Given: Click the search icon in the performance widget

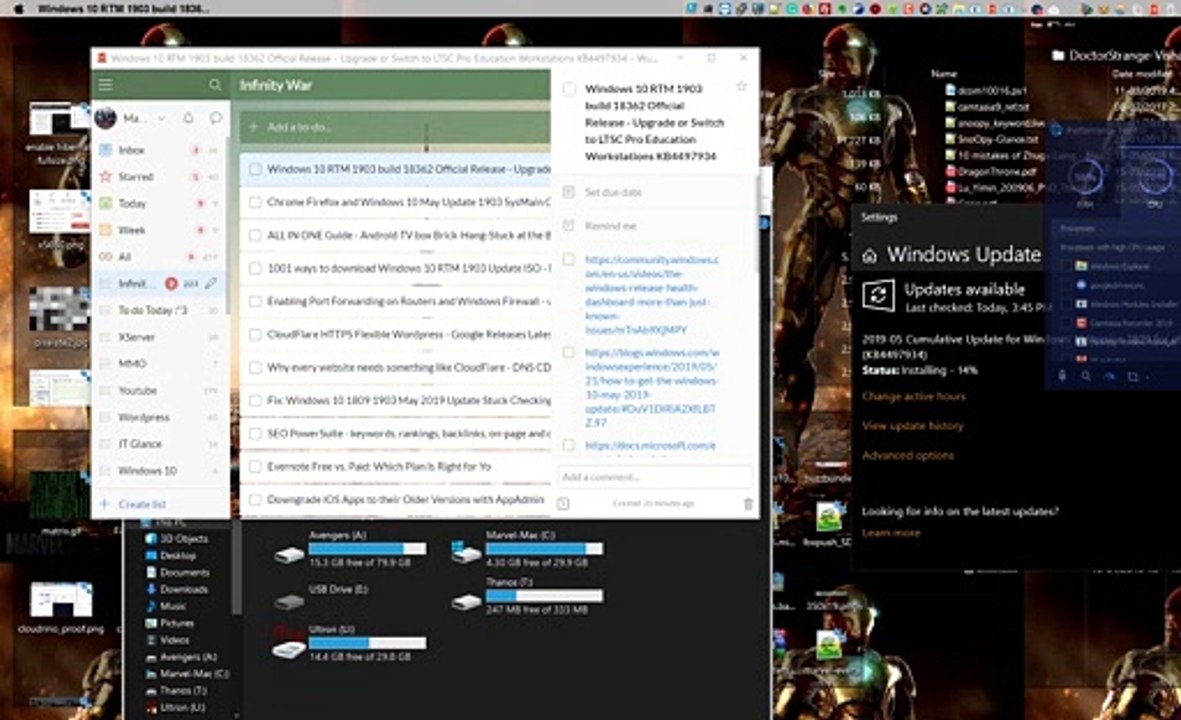Looking at the screenshot, I should tap(1086, 375).
